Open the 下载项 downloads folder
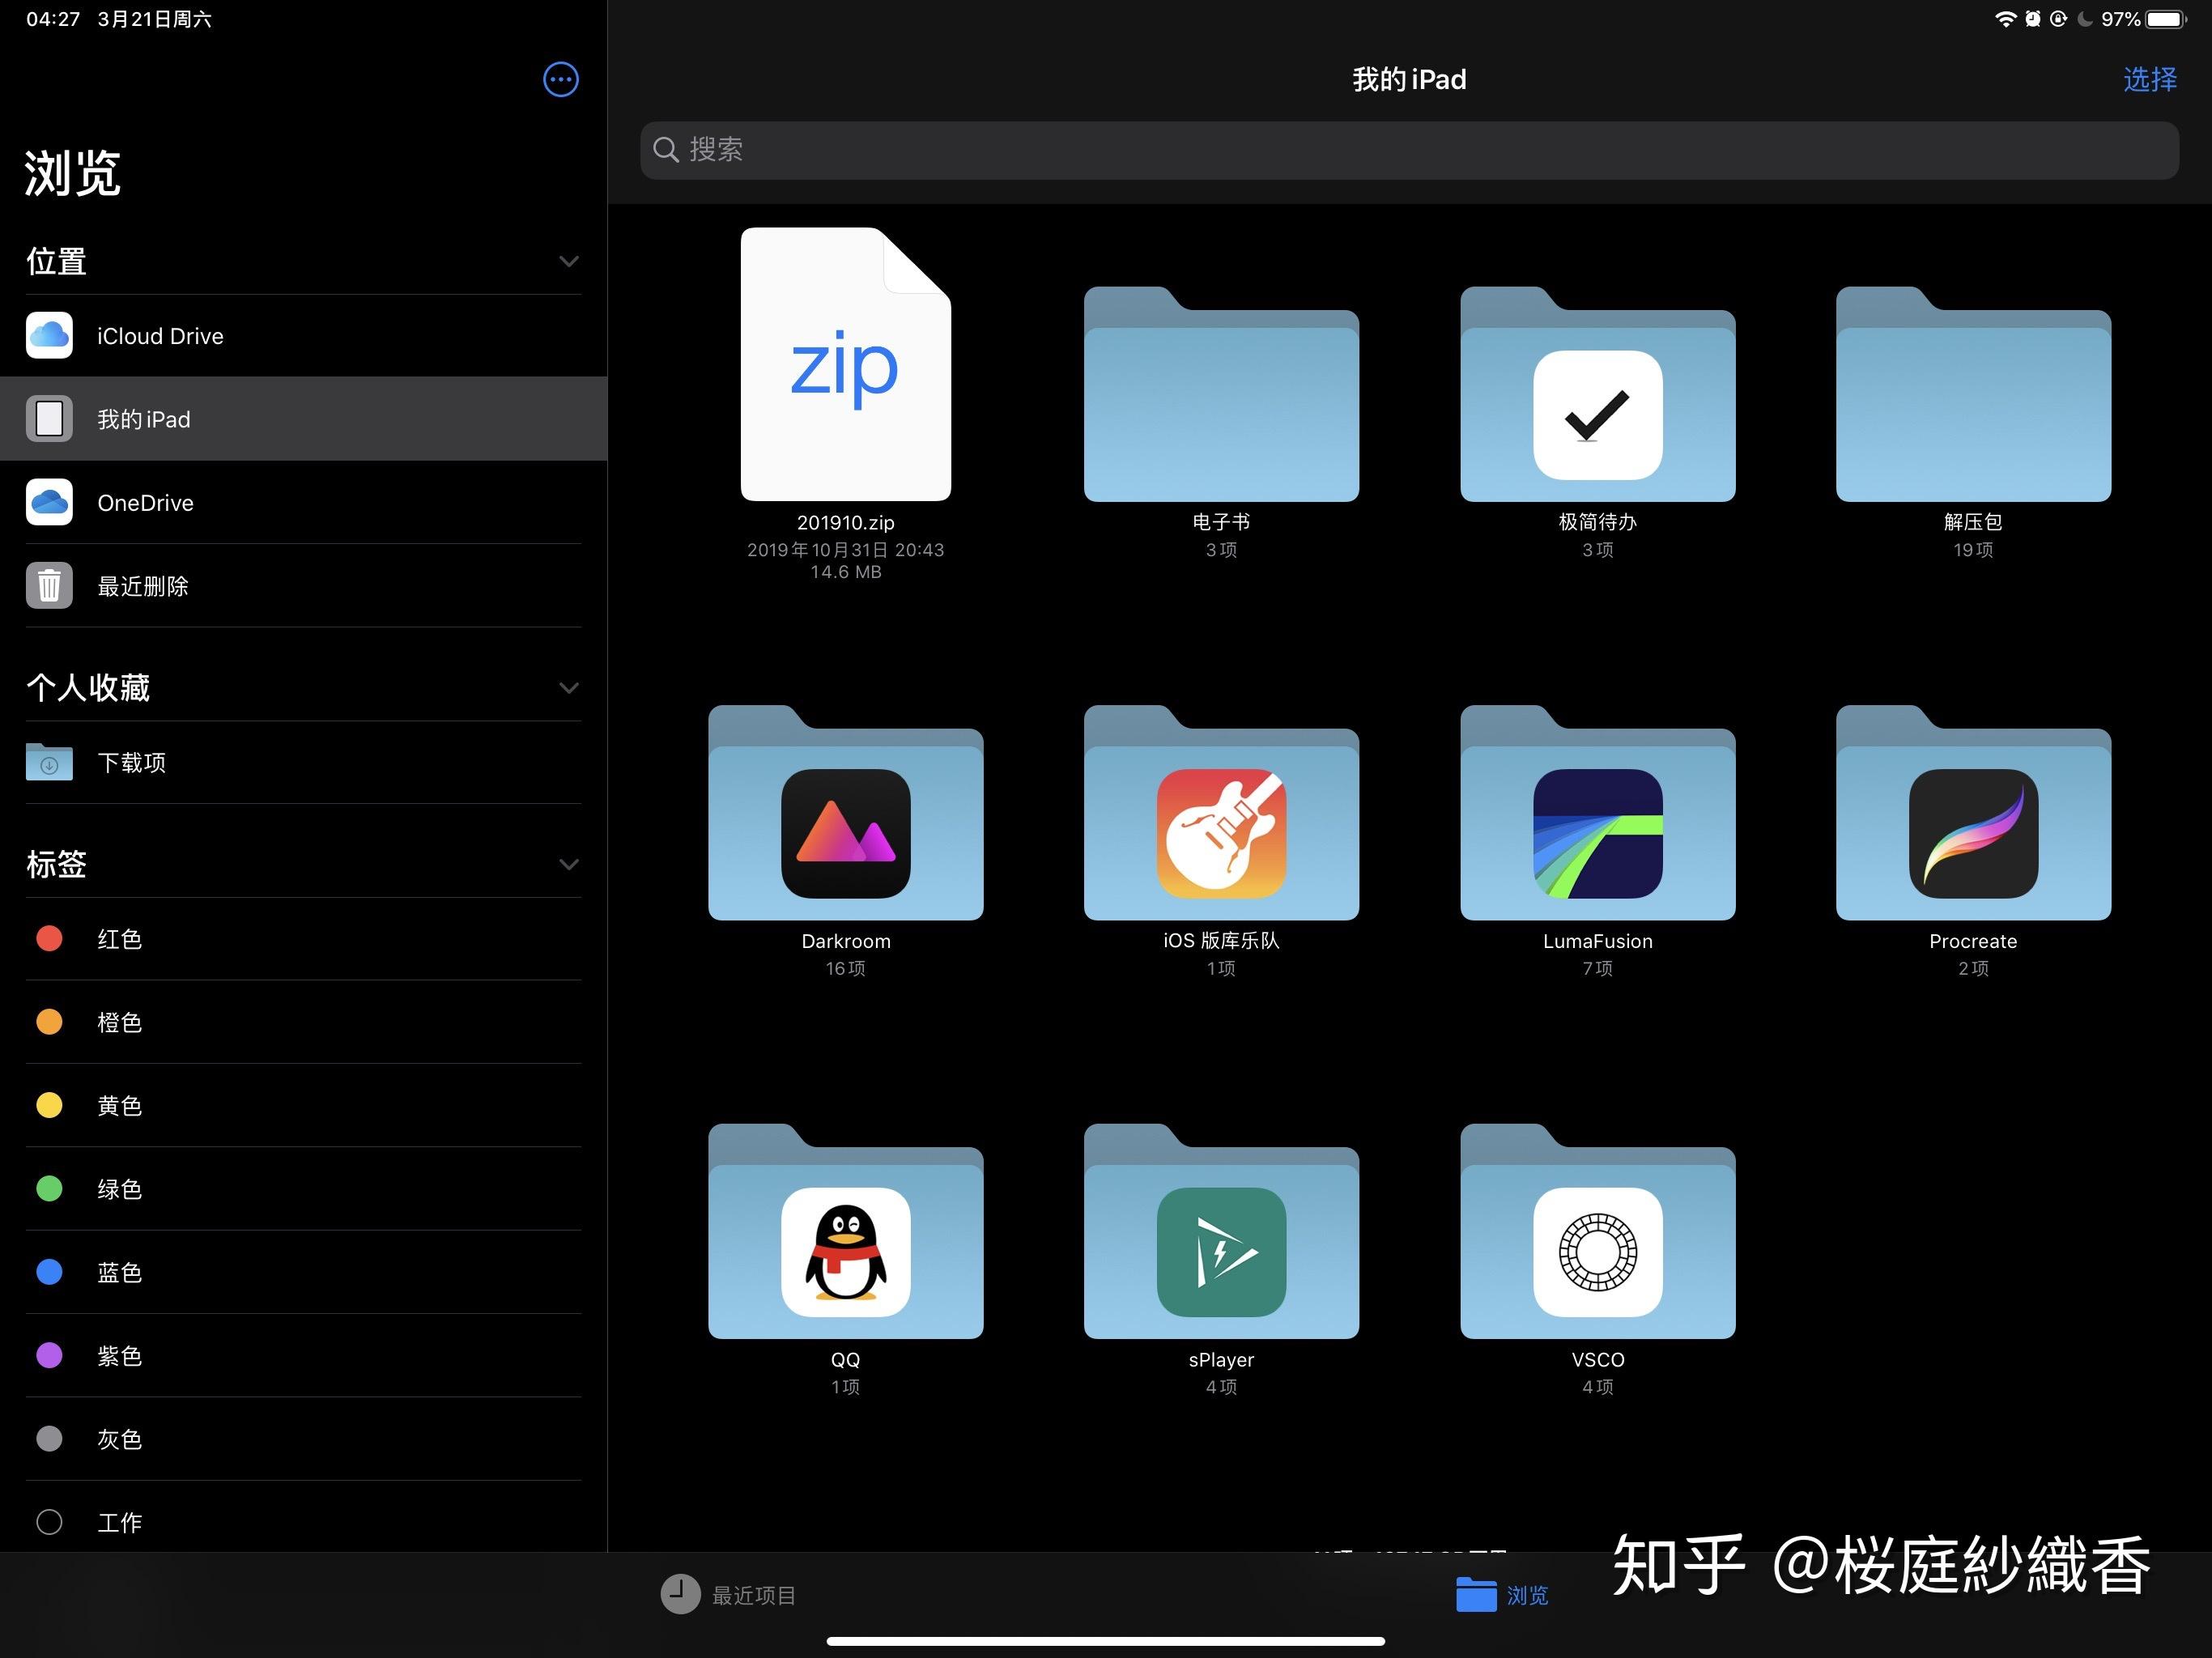The height and width of the screenshot is (1658, 2212). pos(130,762)
